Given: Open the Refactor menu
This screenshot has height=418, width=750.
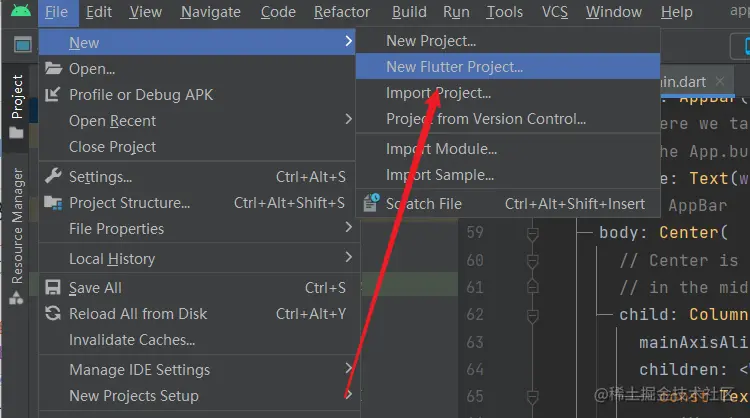Looking at the screenshot, I should click(x=342, y=12).
